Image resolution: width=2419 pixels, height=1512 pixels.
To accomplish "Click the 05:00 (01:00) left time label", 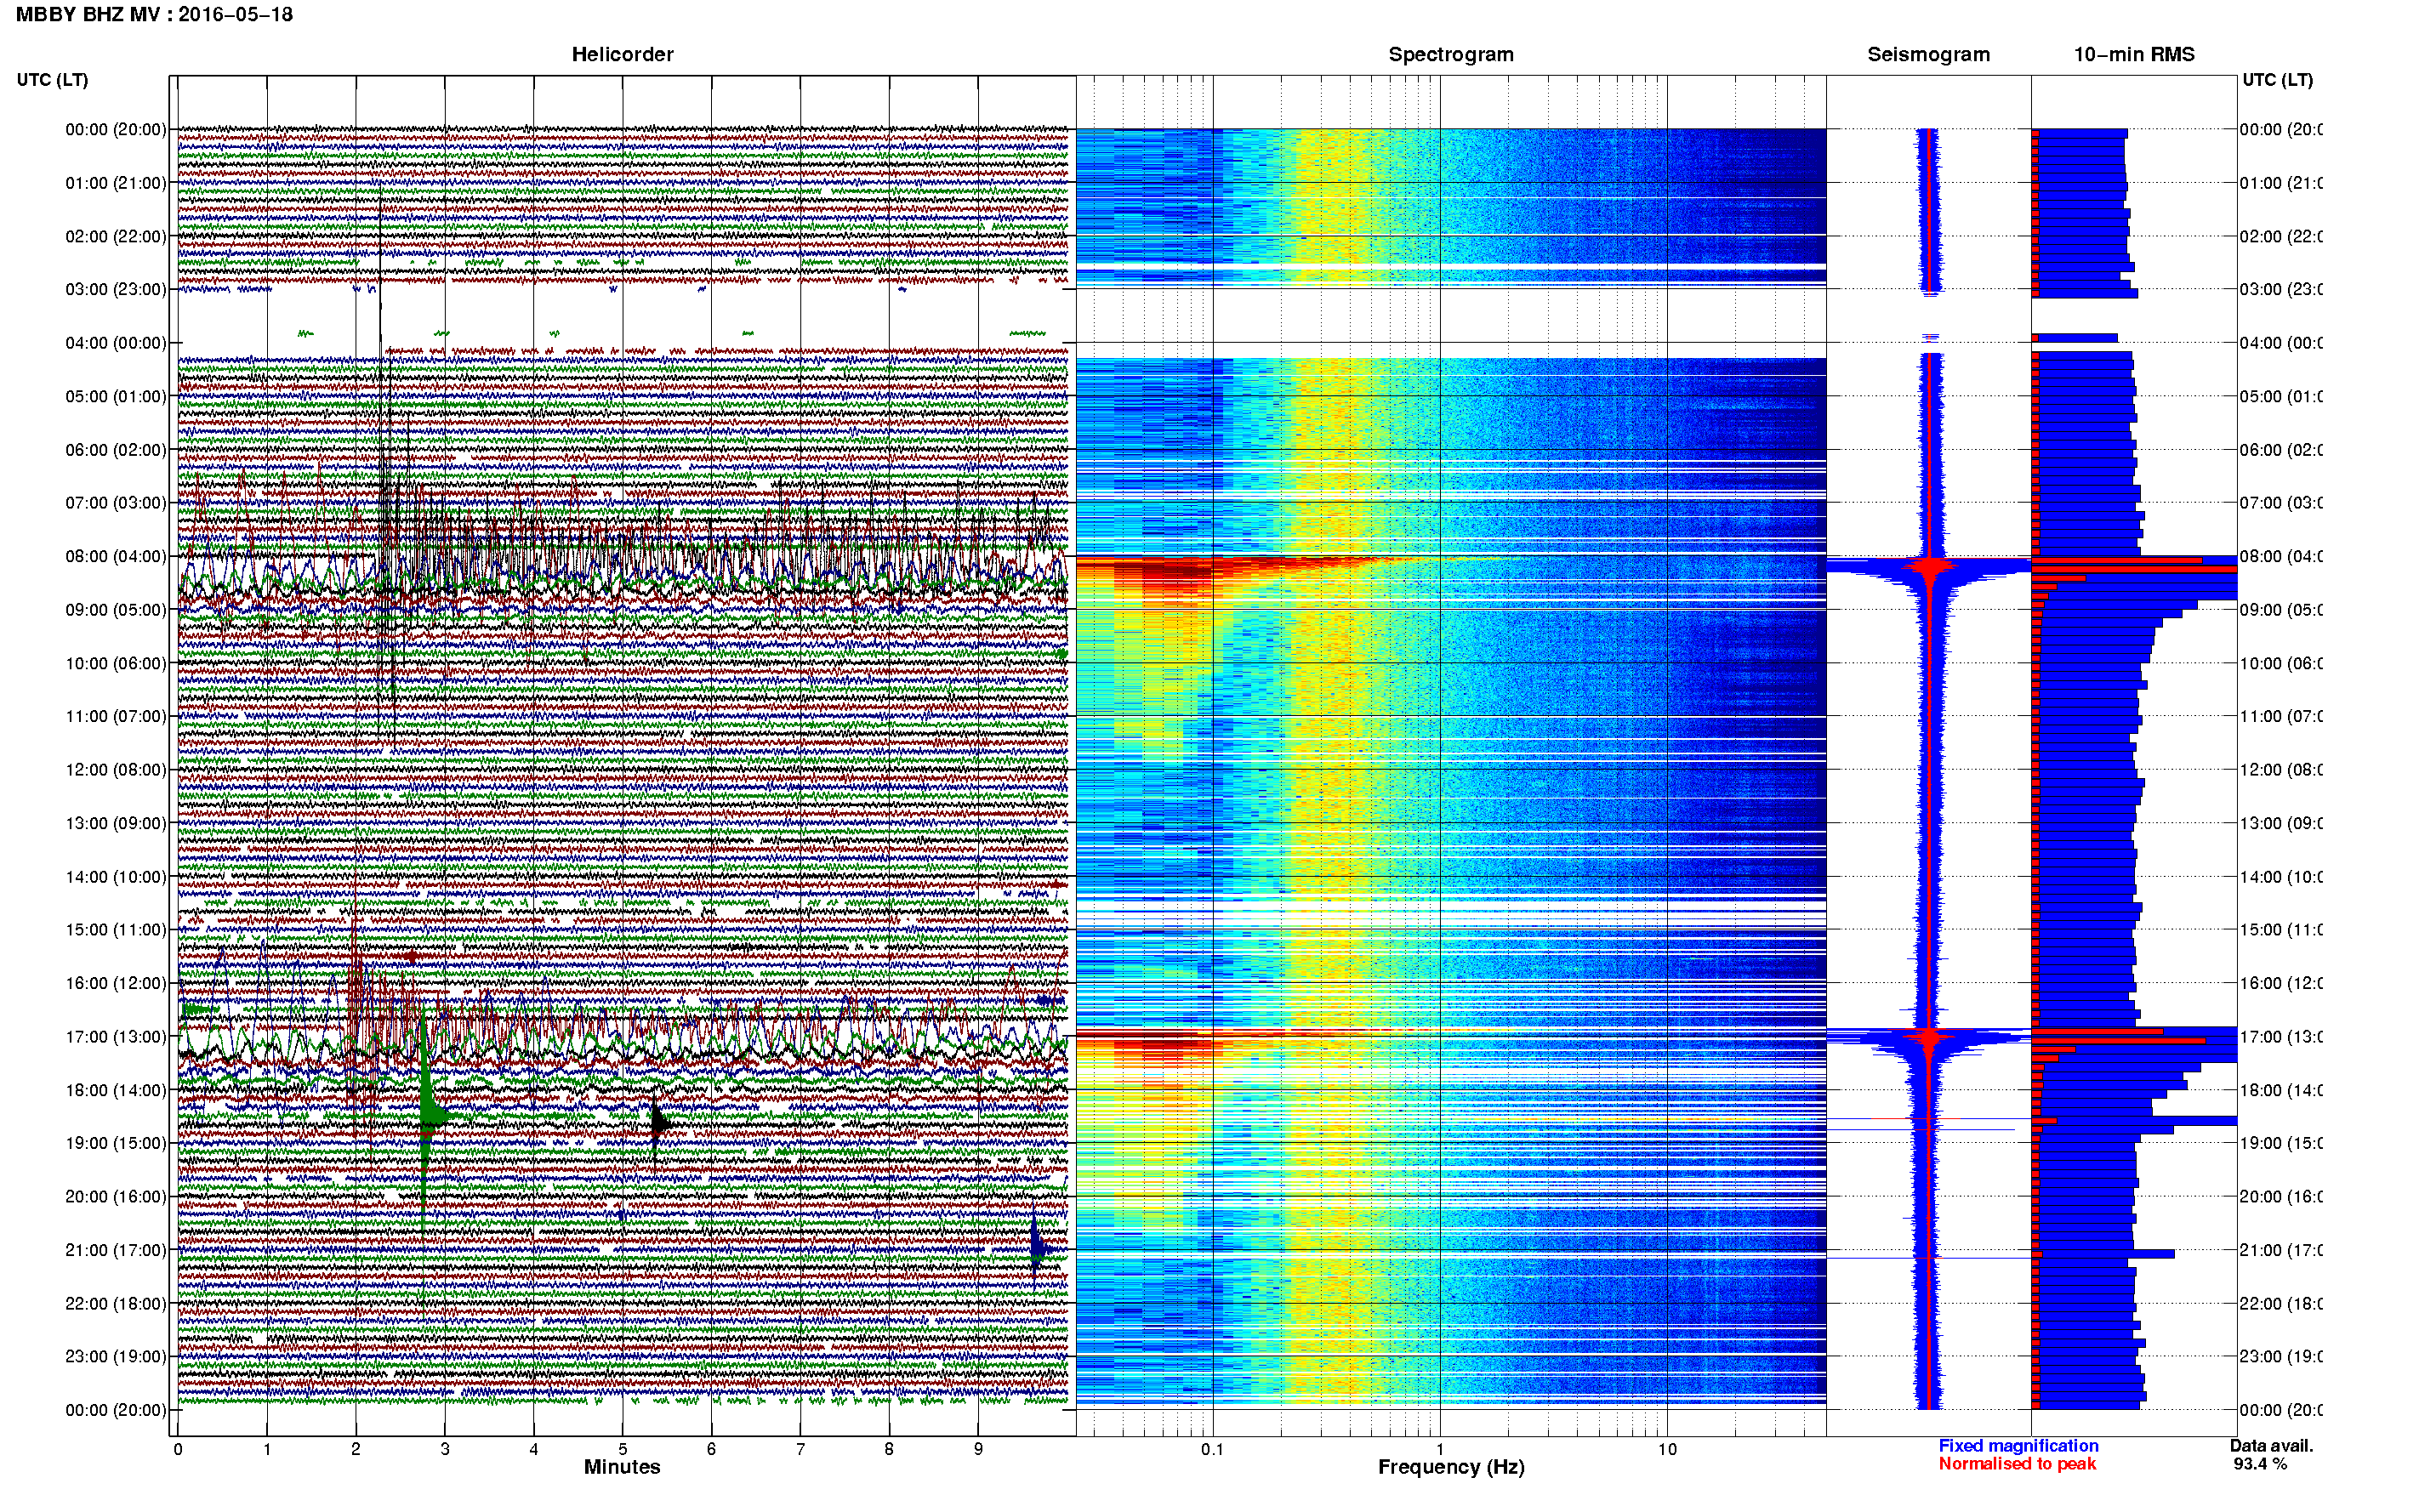I will (116, 397).
